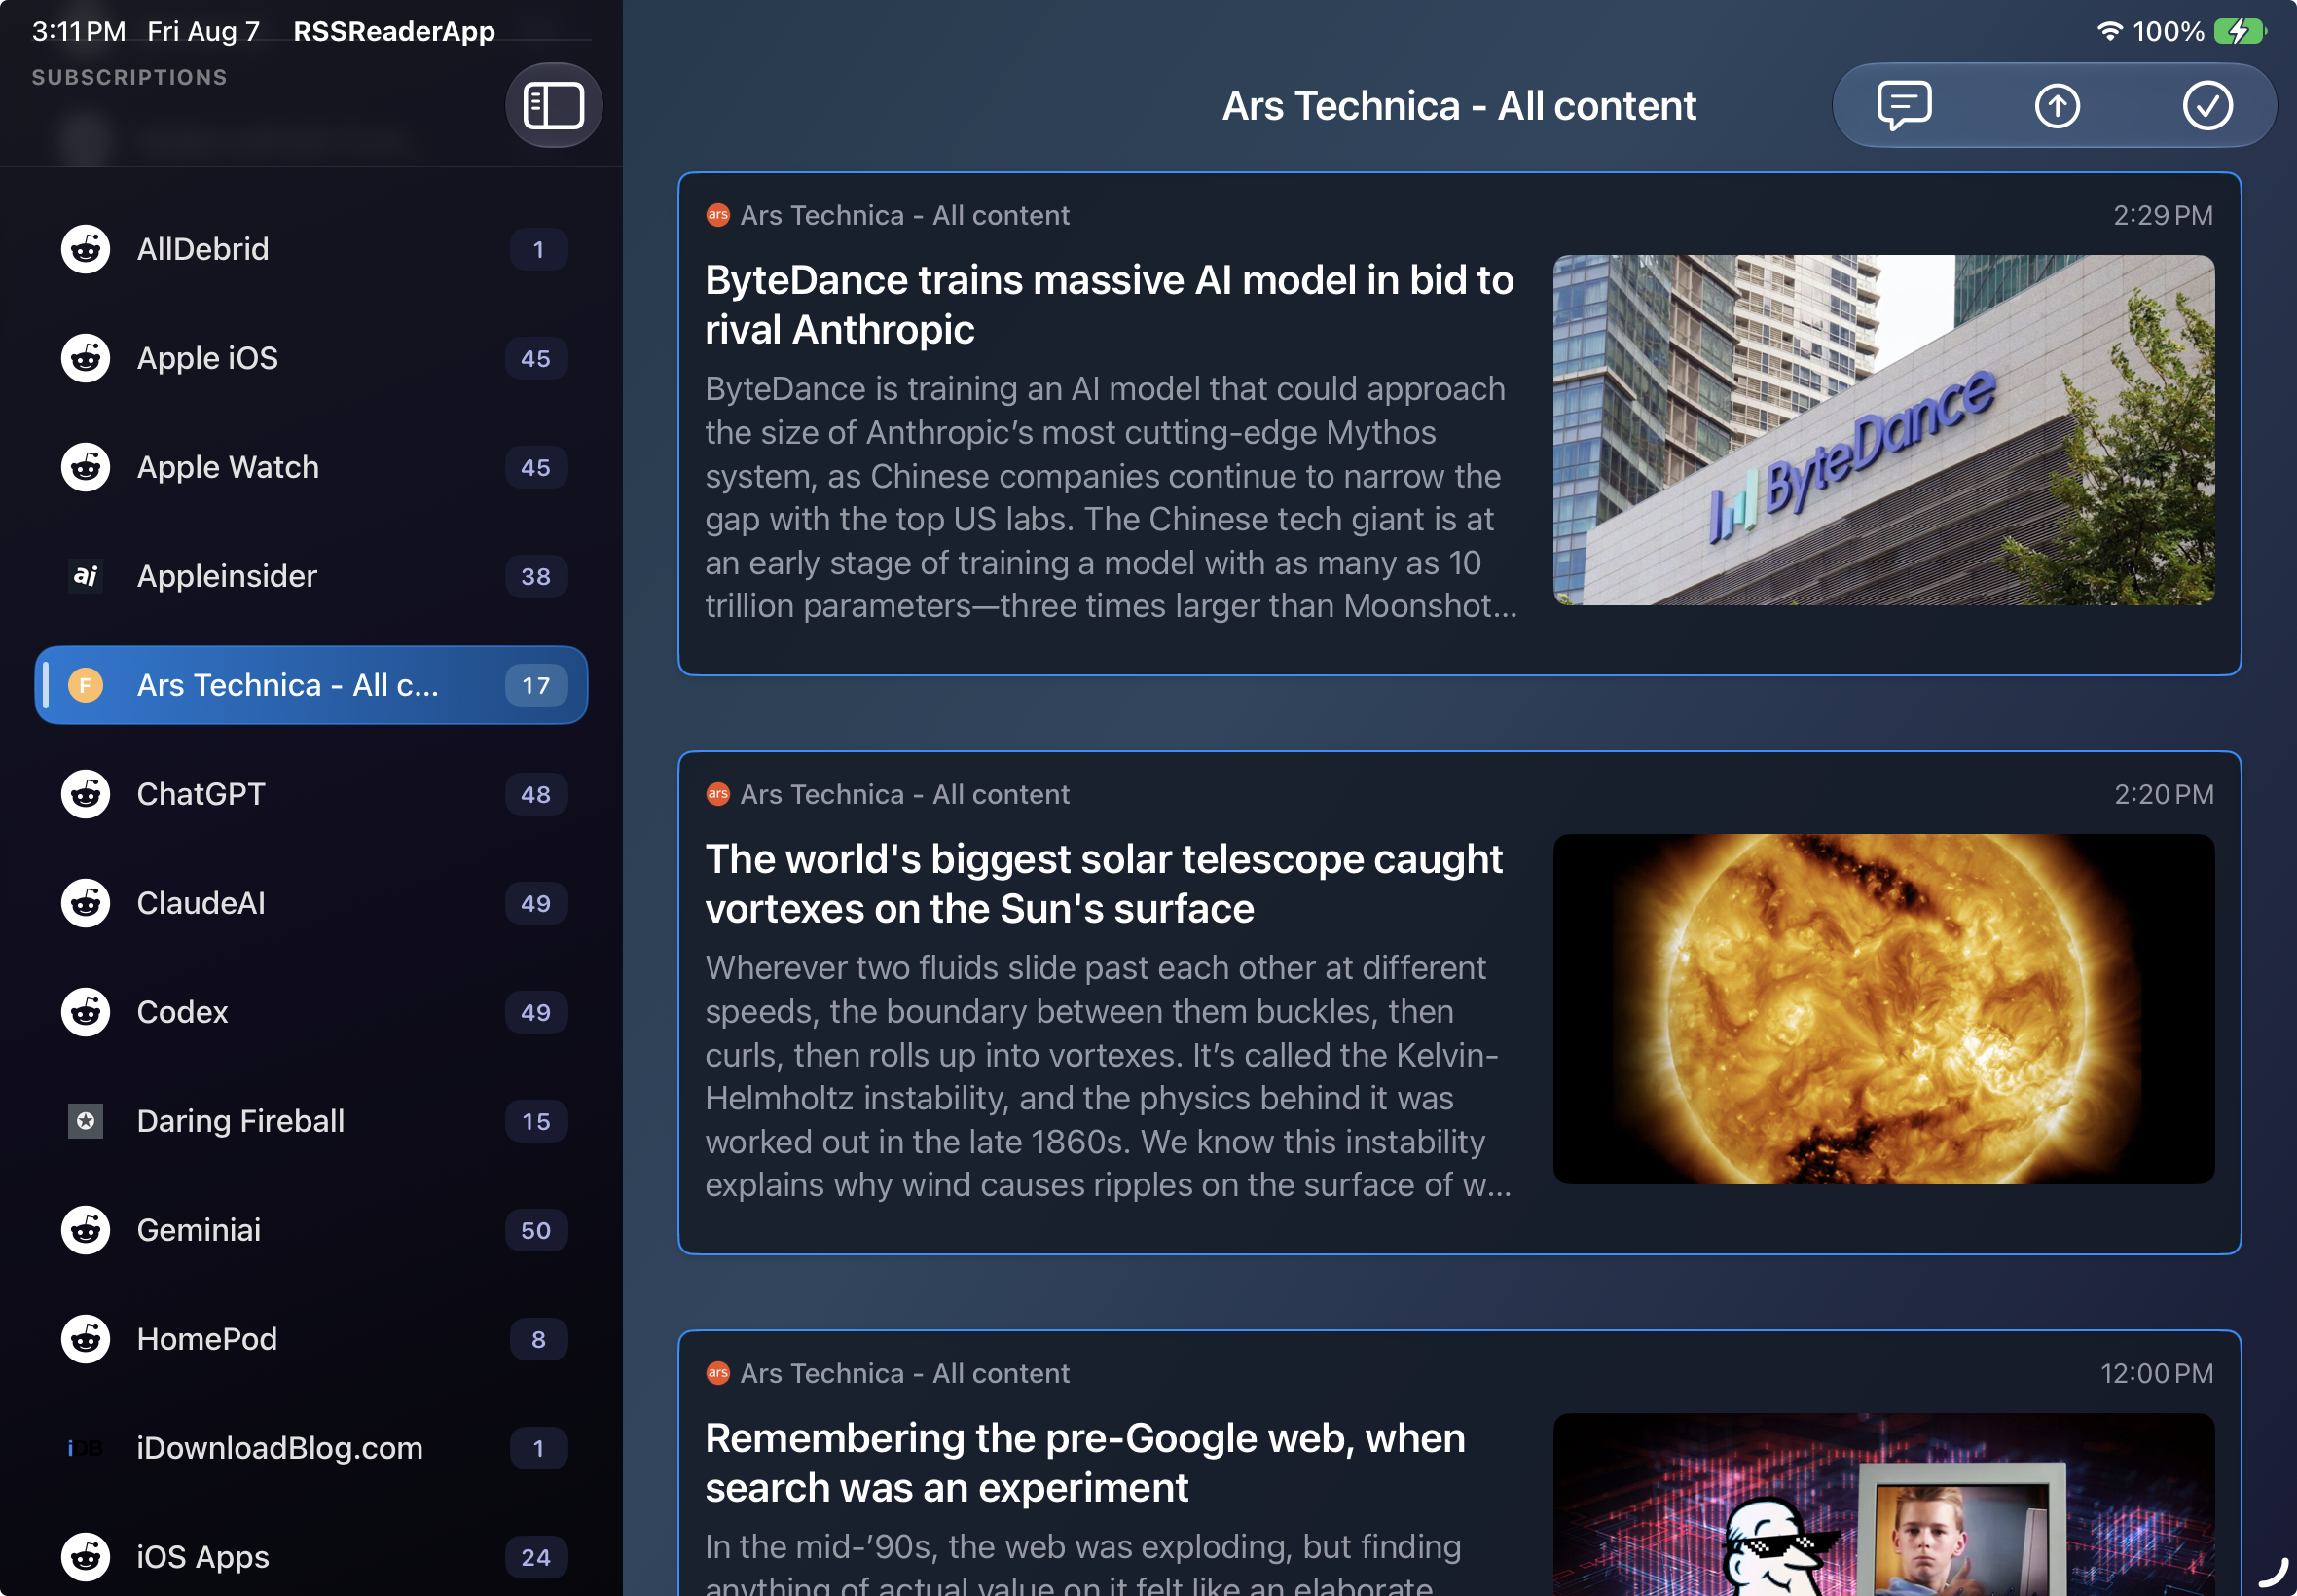2297x1596 pixels.
Task: Click the Daring Fireball badge 15
Action: click(536, 1121)
